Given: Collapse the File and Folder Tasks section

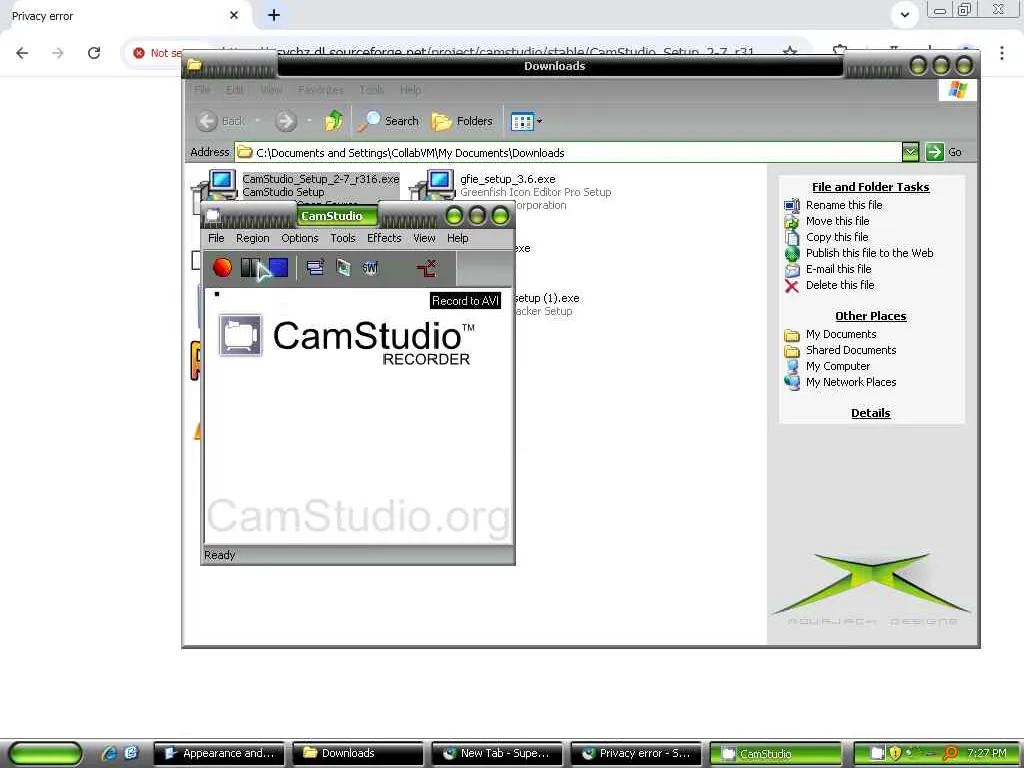Looking at the screenshot, I should pyautogui.click(x=871, y=187).
